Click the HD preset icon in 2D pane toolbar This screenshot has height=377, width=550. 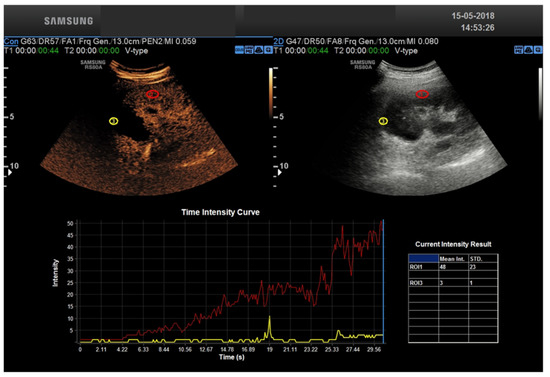(518, 50)
